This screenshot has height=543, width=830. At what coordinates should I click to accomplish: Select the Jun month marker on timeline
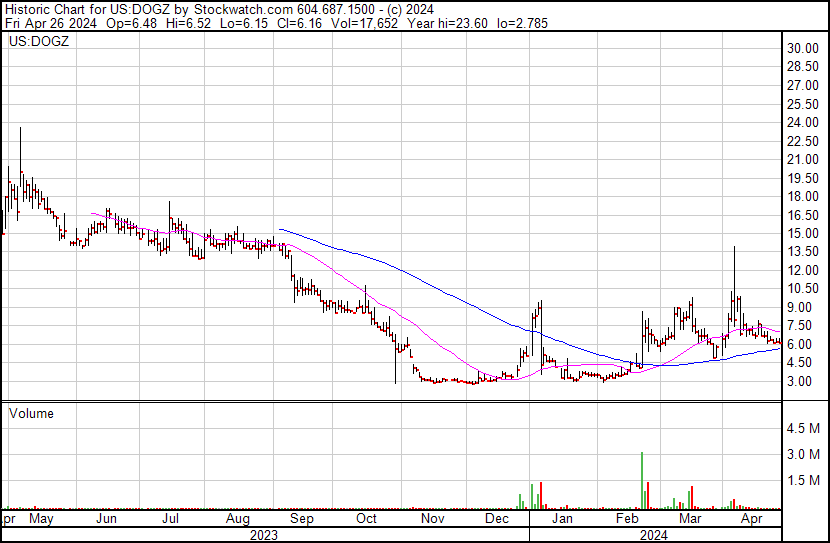[x=106, y=519]
